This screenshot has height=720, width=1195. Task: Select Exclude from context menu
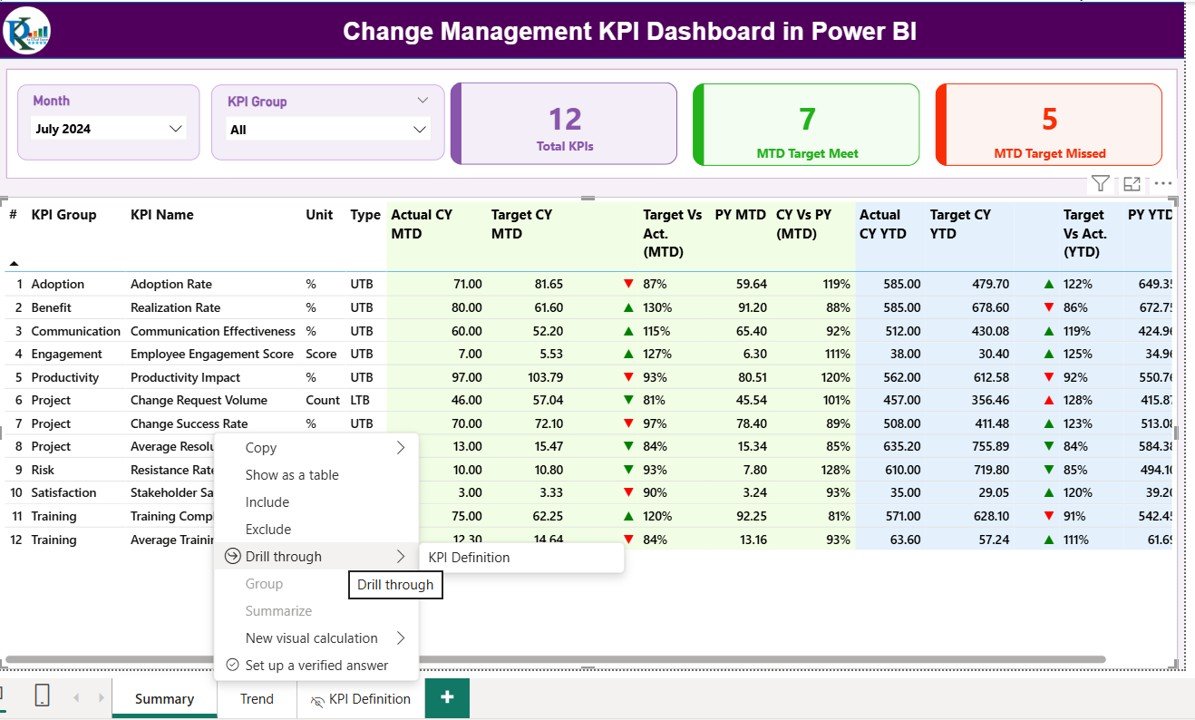click(268, 529)
